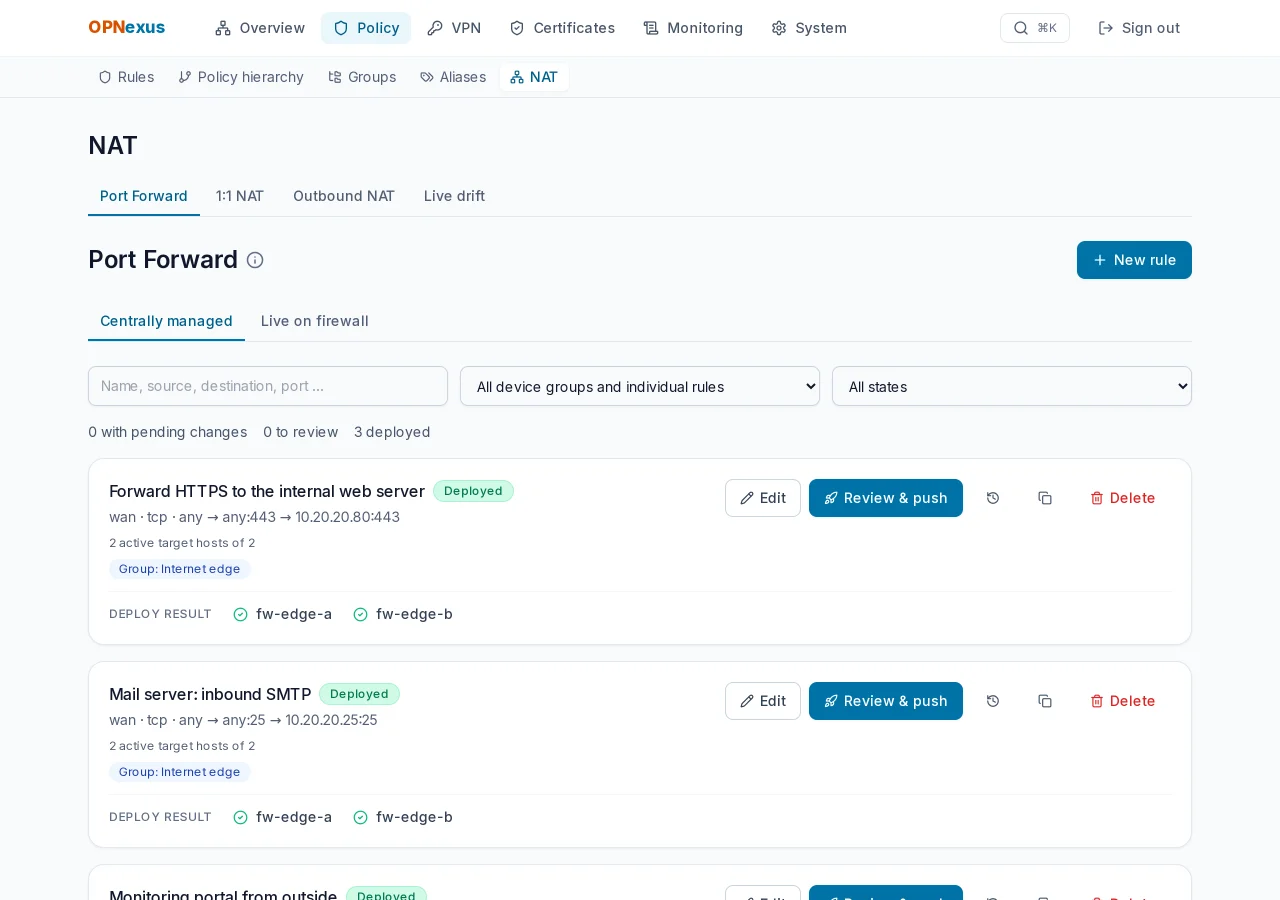The image size is (1280, 900).
Task: Sign out of OPNexus
Action: (1139, 28)
